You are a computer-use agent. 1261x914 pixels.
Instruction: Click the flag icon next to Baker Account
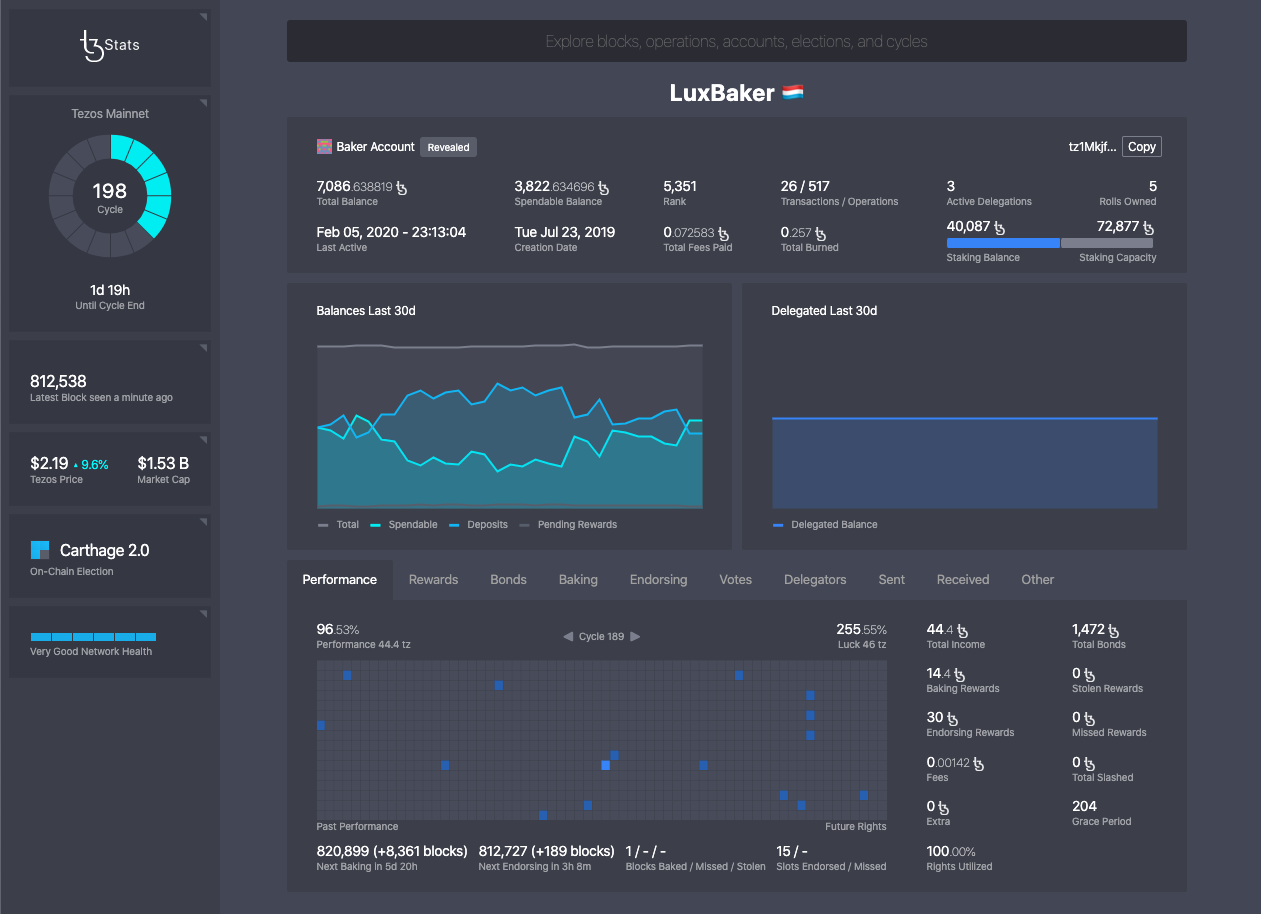click(x=324, y=146)
